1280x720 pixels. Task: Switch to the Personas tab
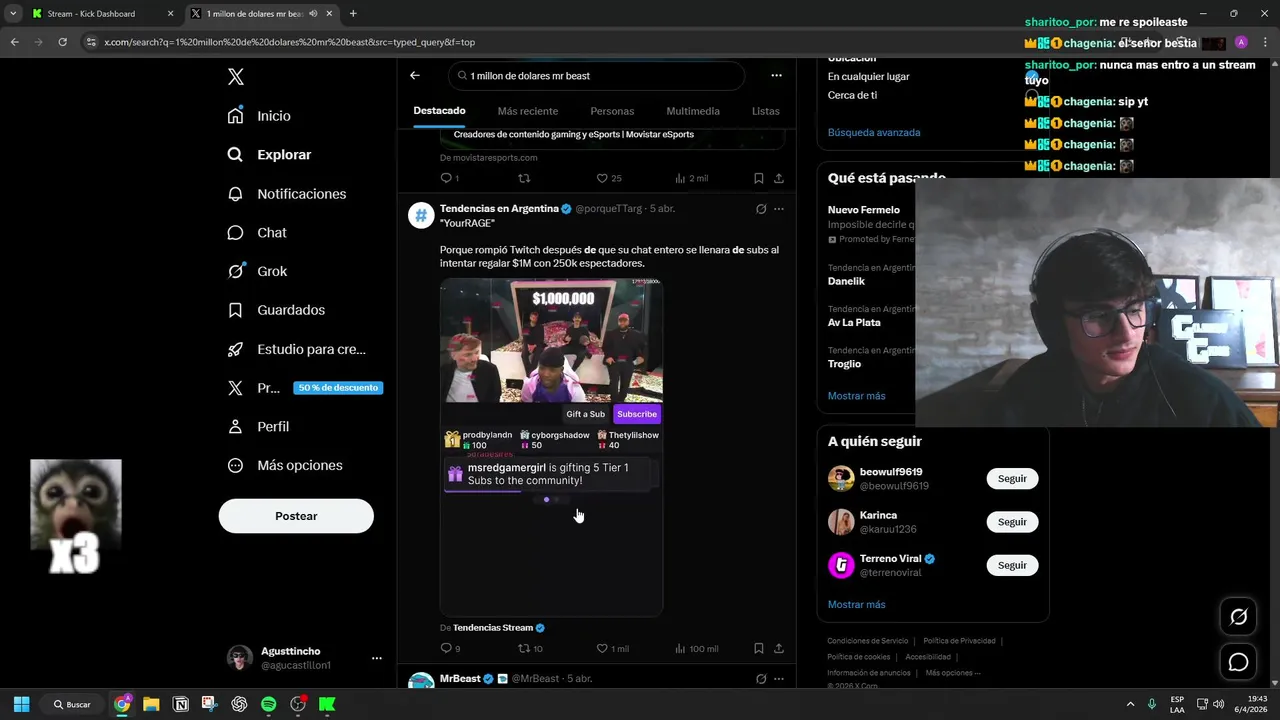point(612,111)
